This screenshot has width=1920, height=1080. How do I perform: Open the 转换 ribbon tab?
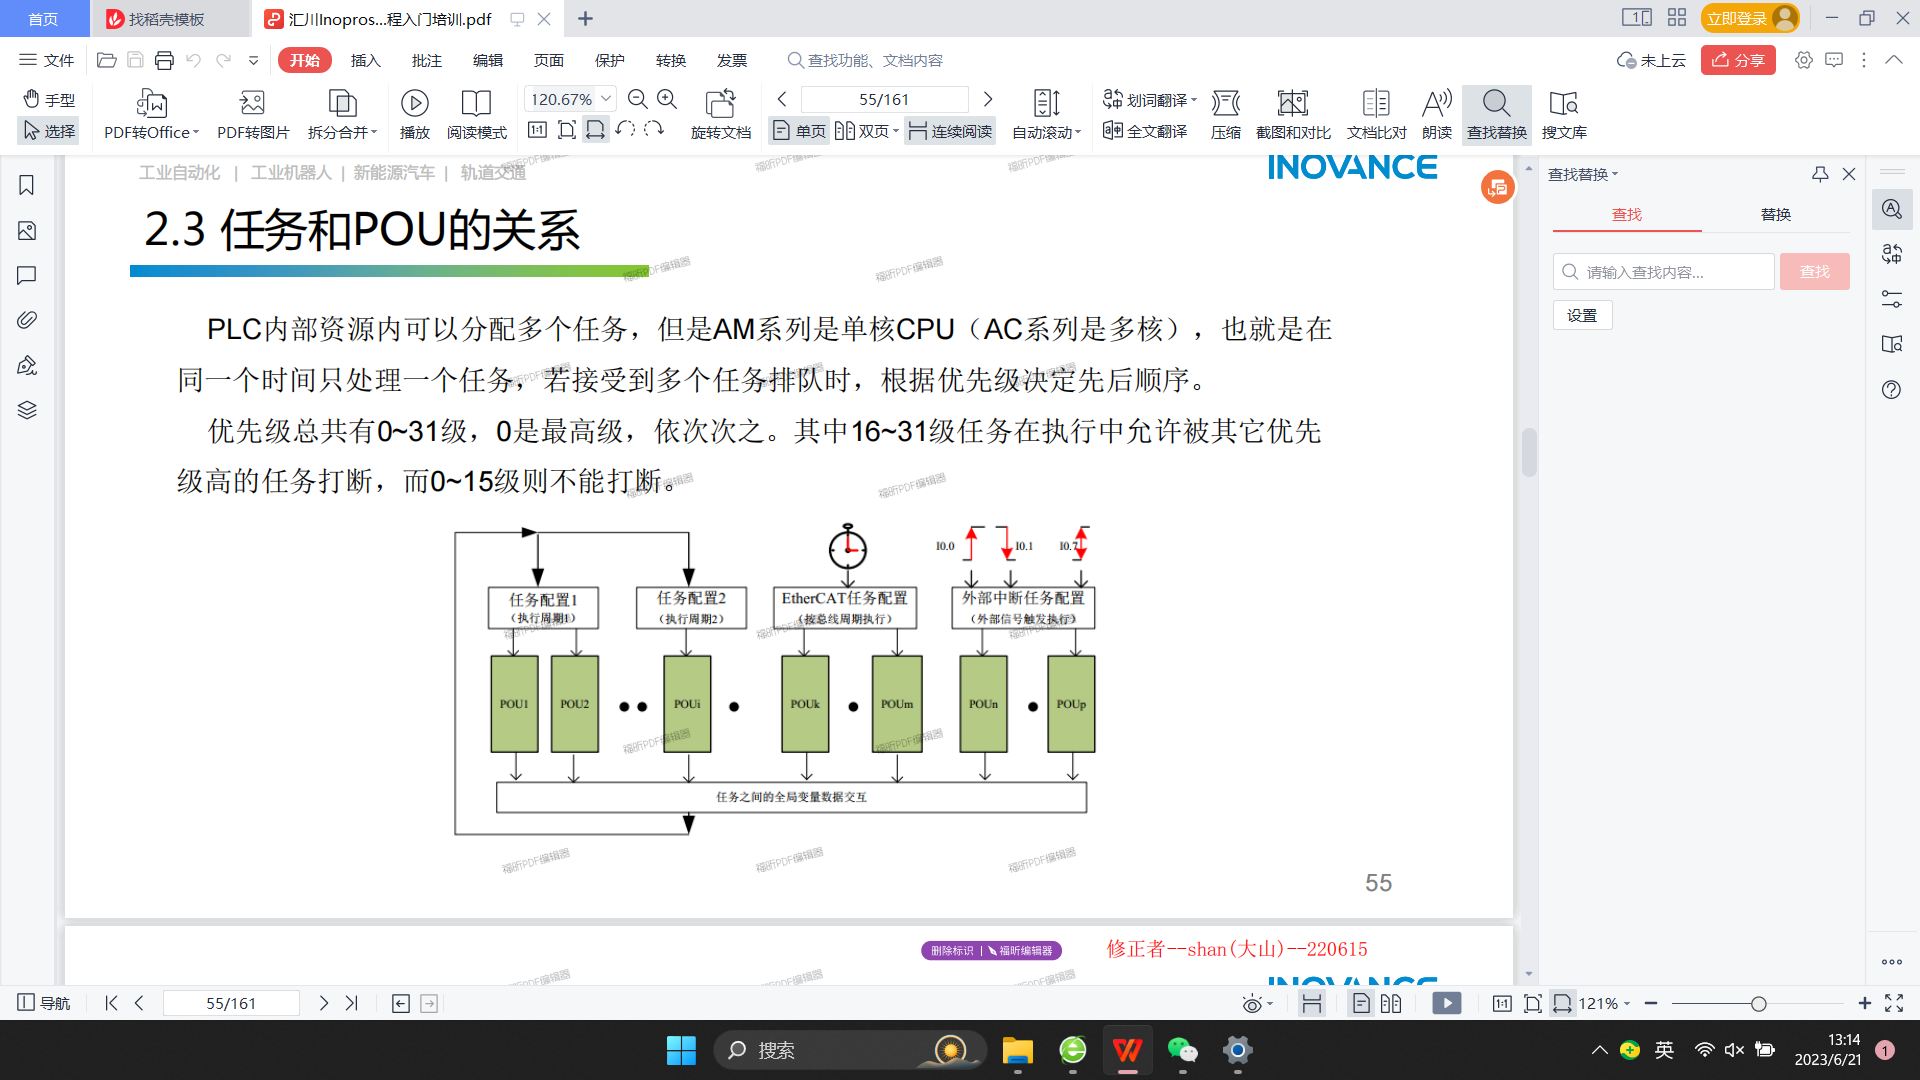671,60
